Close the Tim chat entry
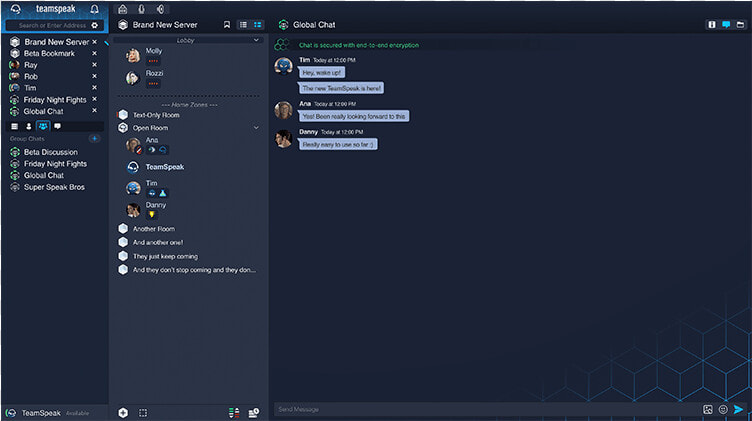This screenshot has height=421, width=752. coord(94,88)
